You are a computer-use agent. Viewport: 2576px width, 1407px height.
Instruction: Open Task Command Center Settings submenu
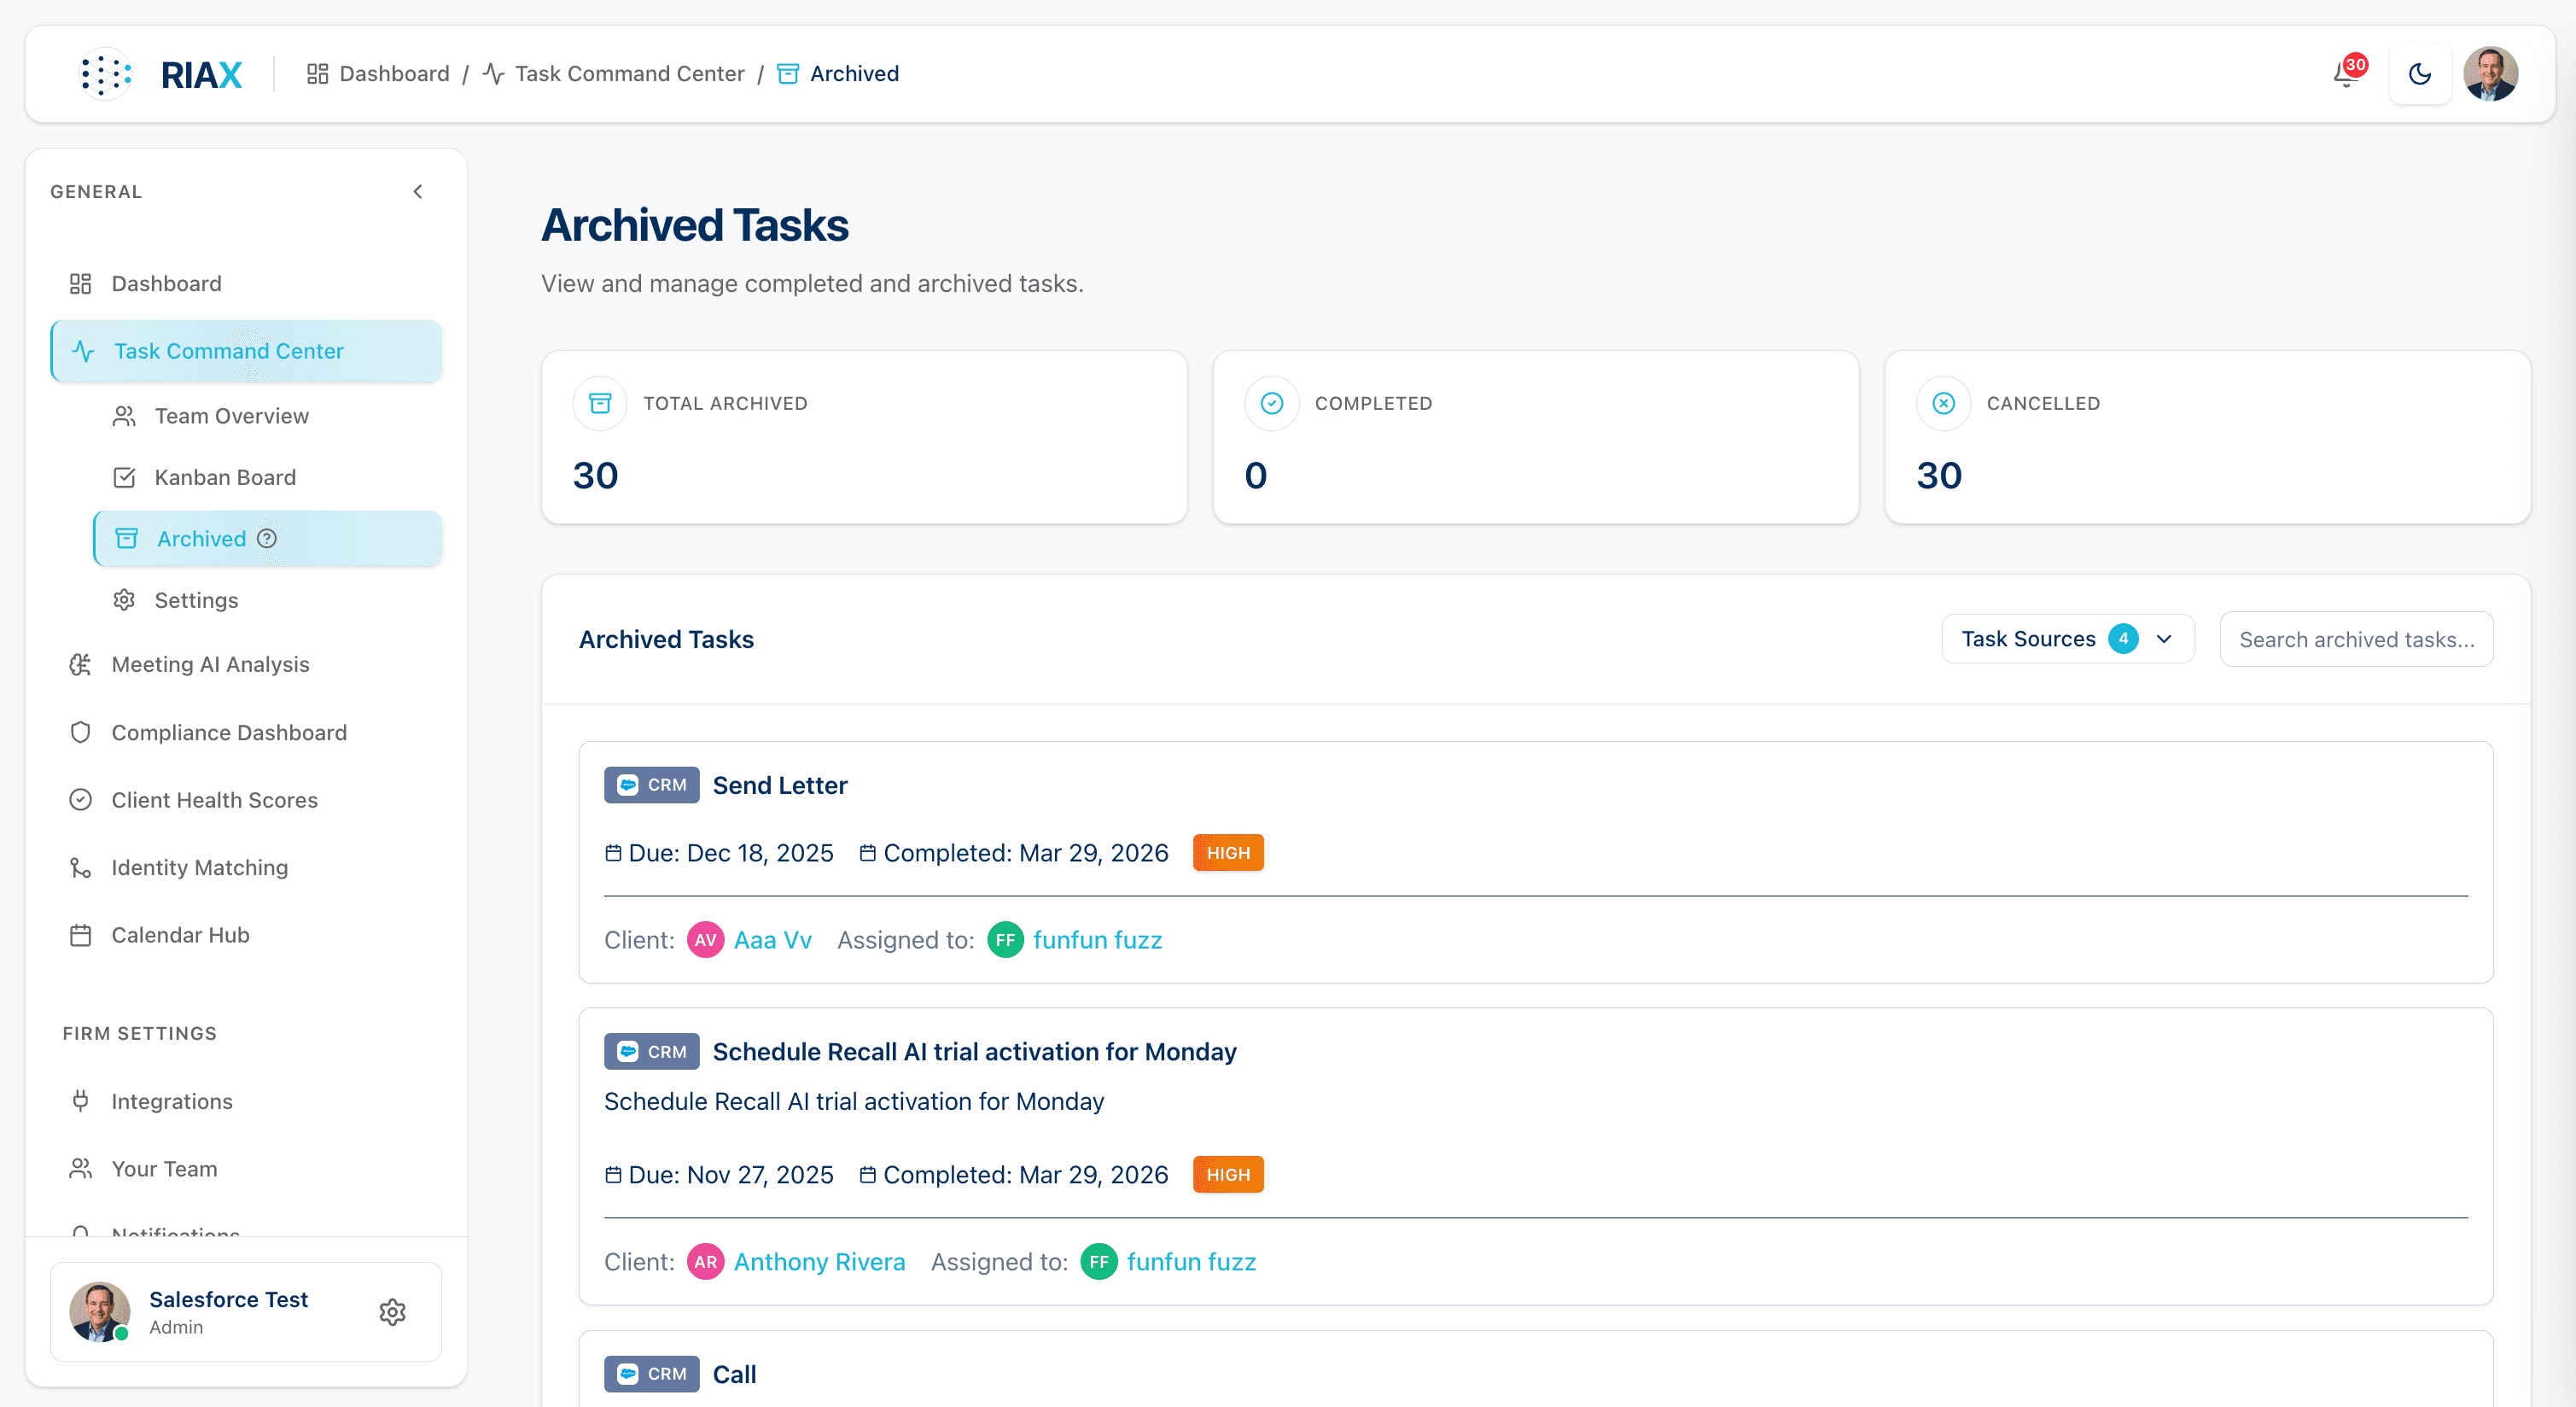[268, 600]
